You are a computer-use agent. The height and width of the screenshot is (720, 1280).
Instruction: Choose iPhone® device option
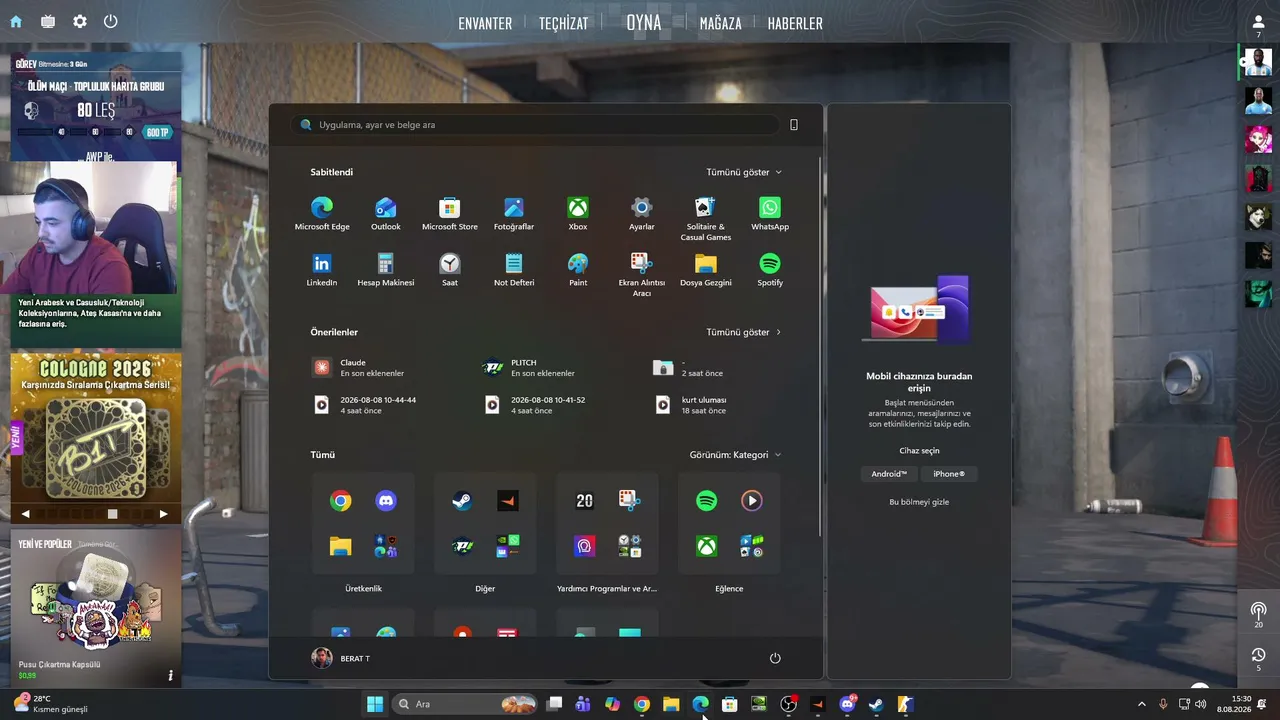pyautogui.click(x=949, y=474)
